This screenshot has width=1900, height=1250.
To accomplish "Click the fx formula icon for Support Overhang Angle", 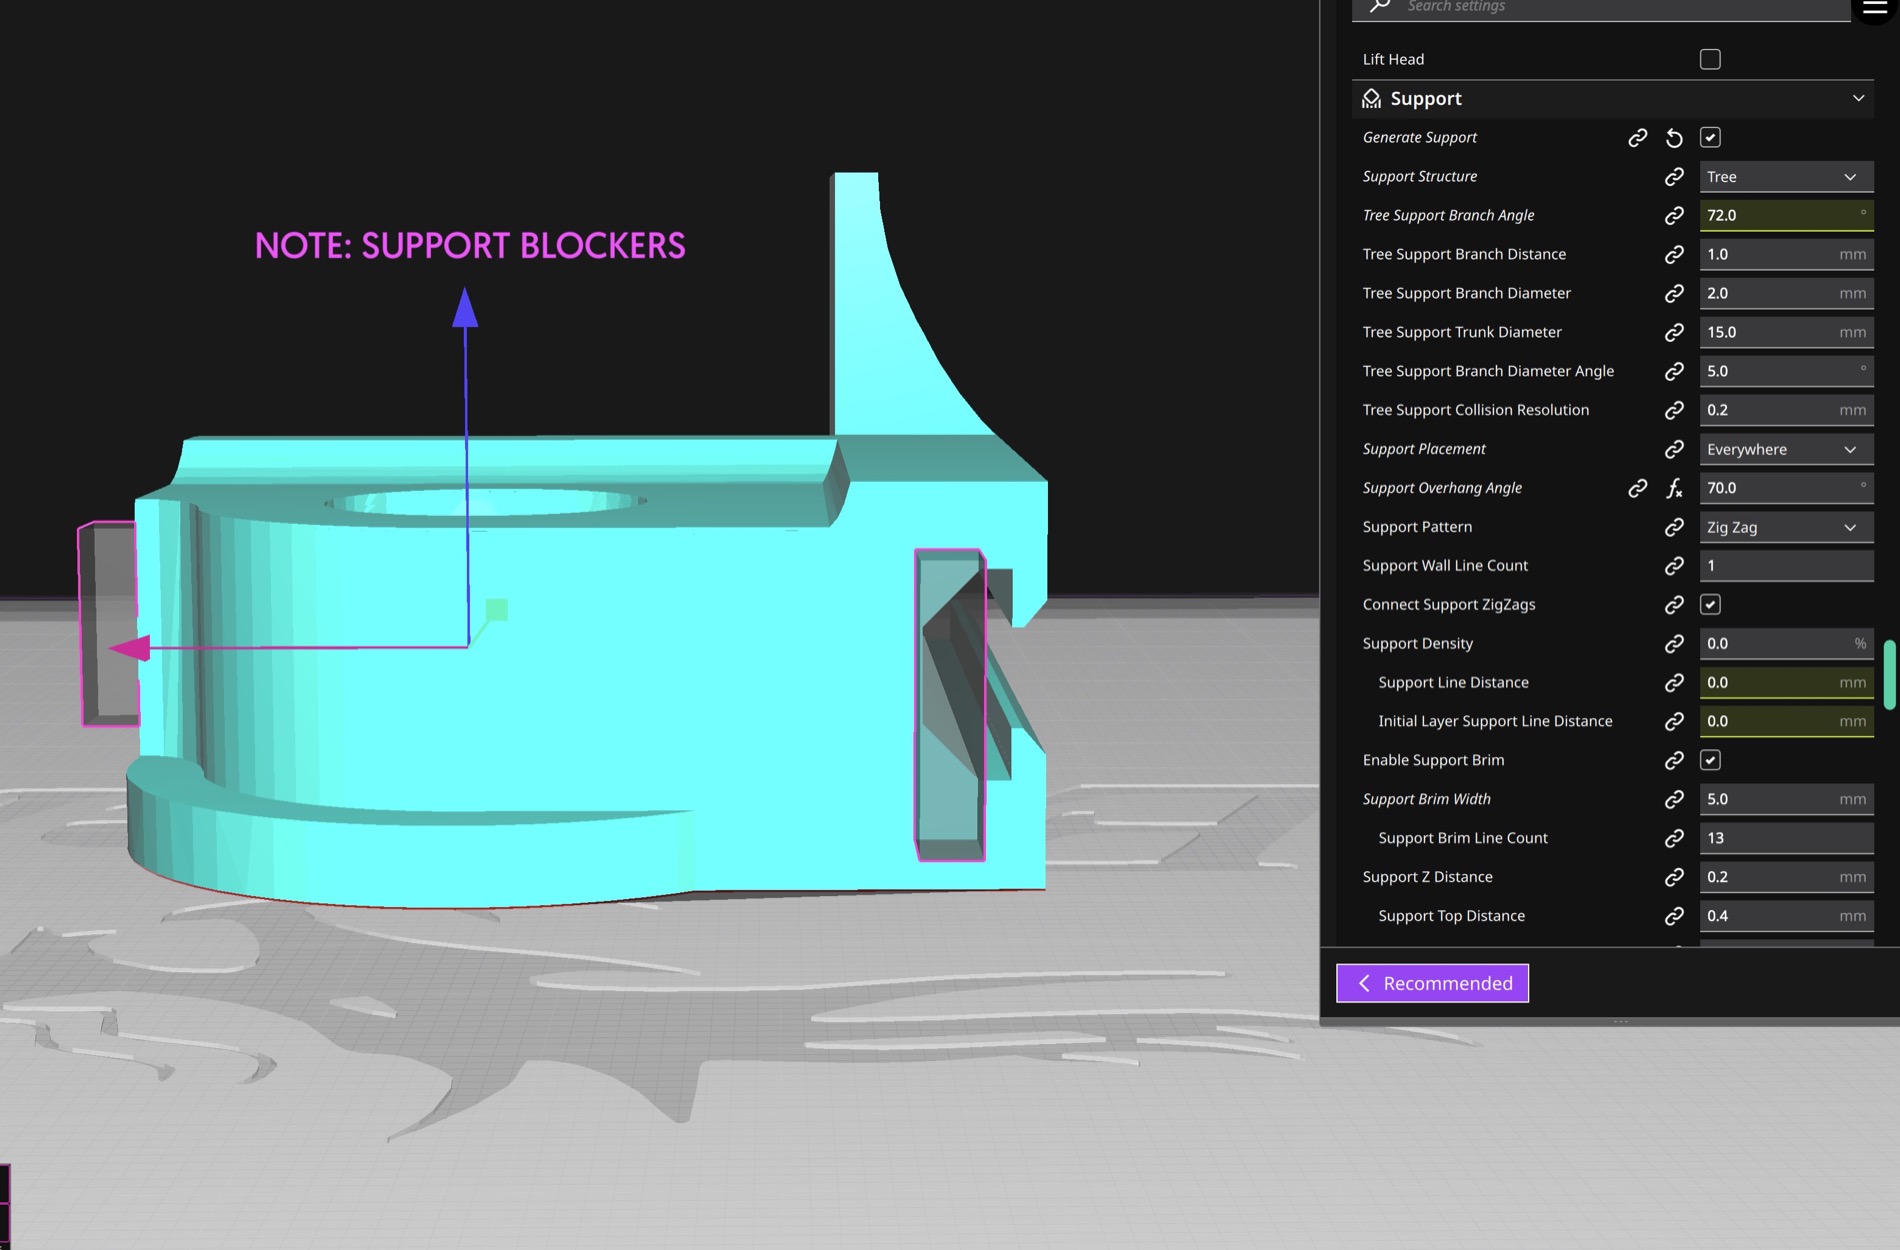I will pyautogui.click(x=1674, y=488).
